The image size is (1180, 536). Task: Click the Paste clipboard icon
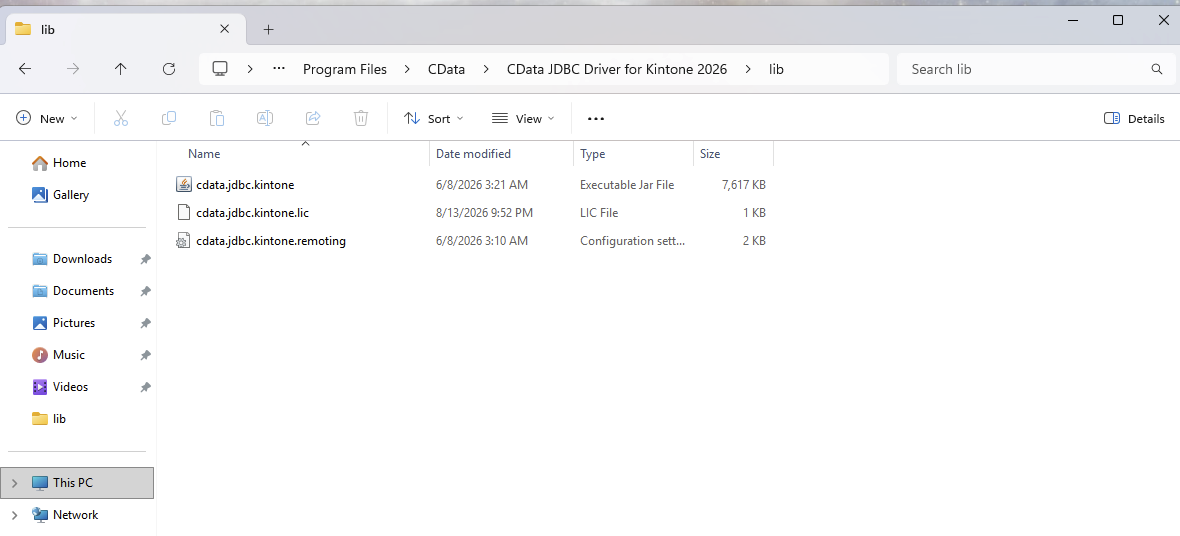coord(217,118)
